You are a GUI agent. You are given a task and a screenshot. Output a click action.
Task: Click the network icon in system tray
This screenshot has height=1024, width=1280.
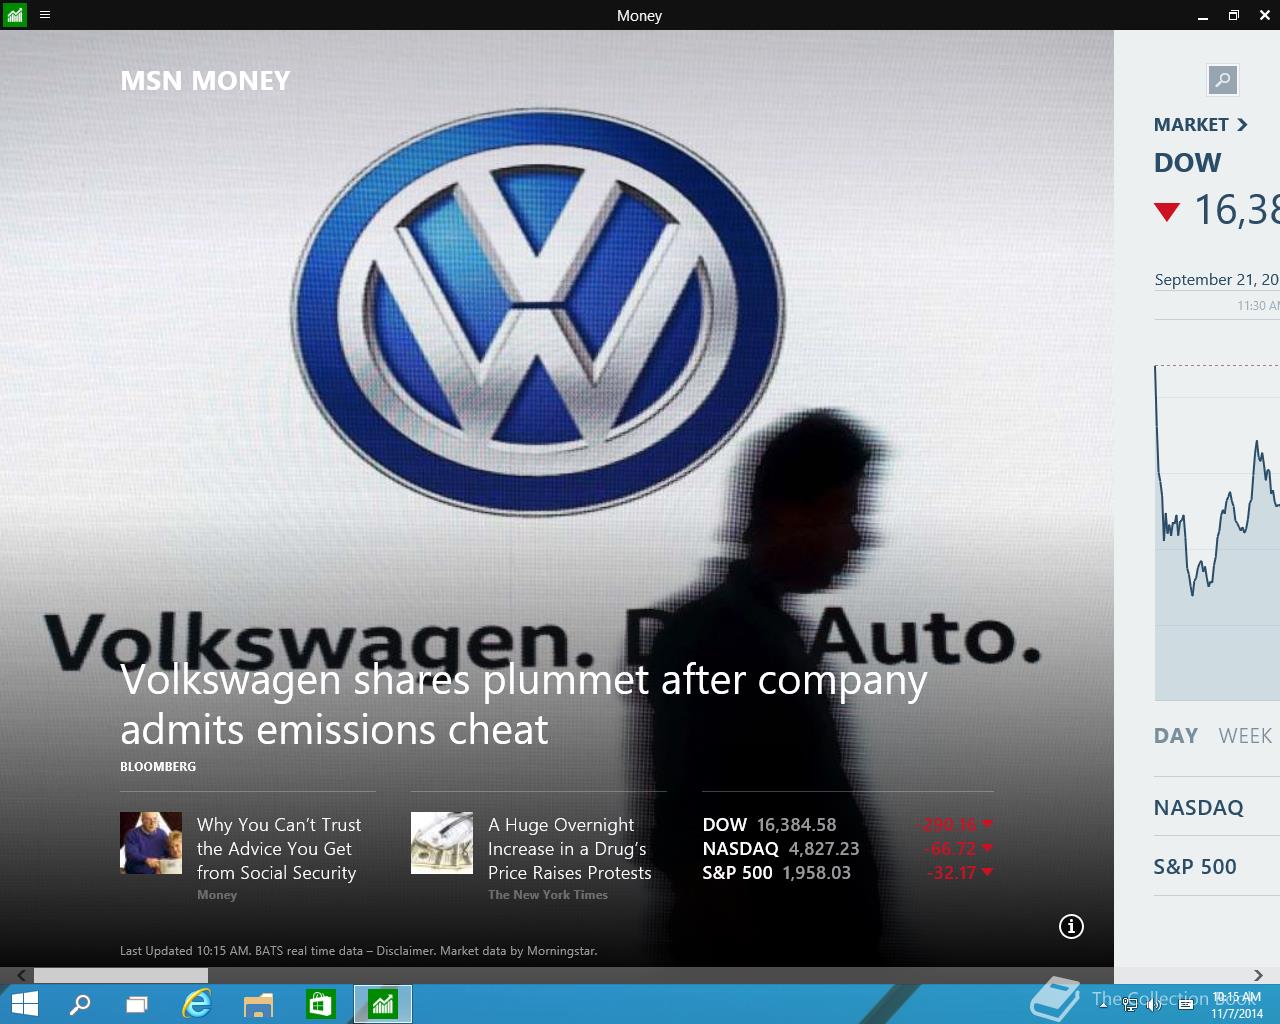(x=1130, y=1004)
